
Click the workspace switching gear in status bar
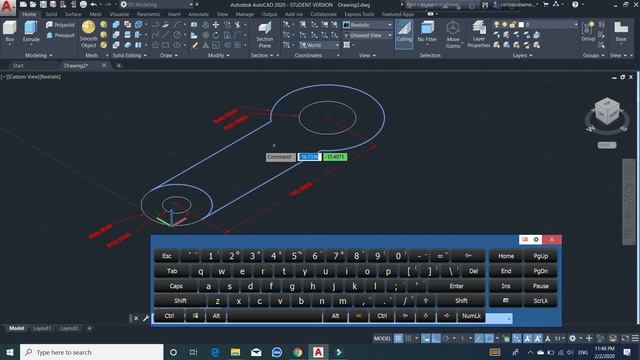(x=573, y=338)
